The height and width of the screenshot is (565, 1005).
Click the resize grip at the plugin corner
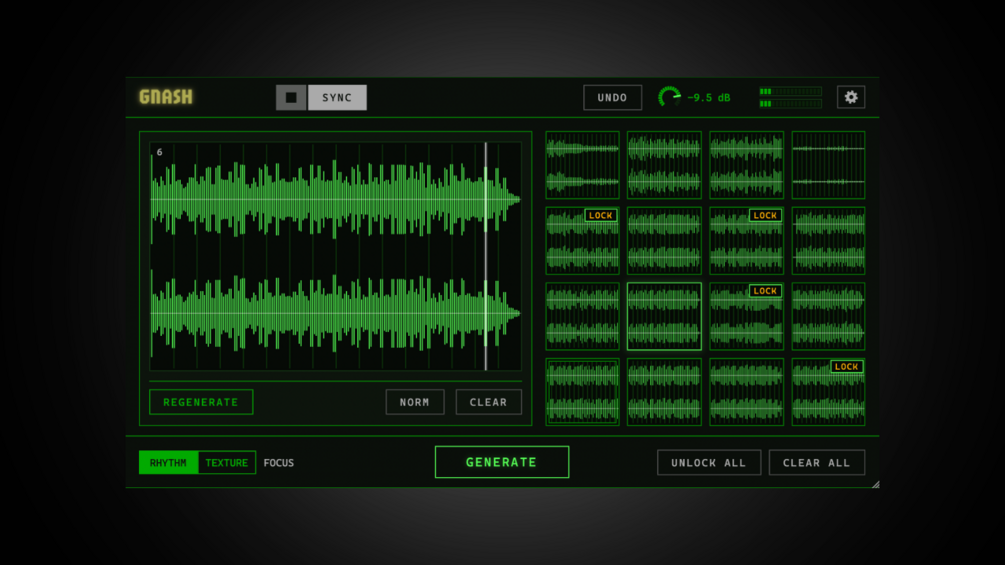point(876,484)
